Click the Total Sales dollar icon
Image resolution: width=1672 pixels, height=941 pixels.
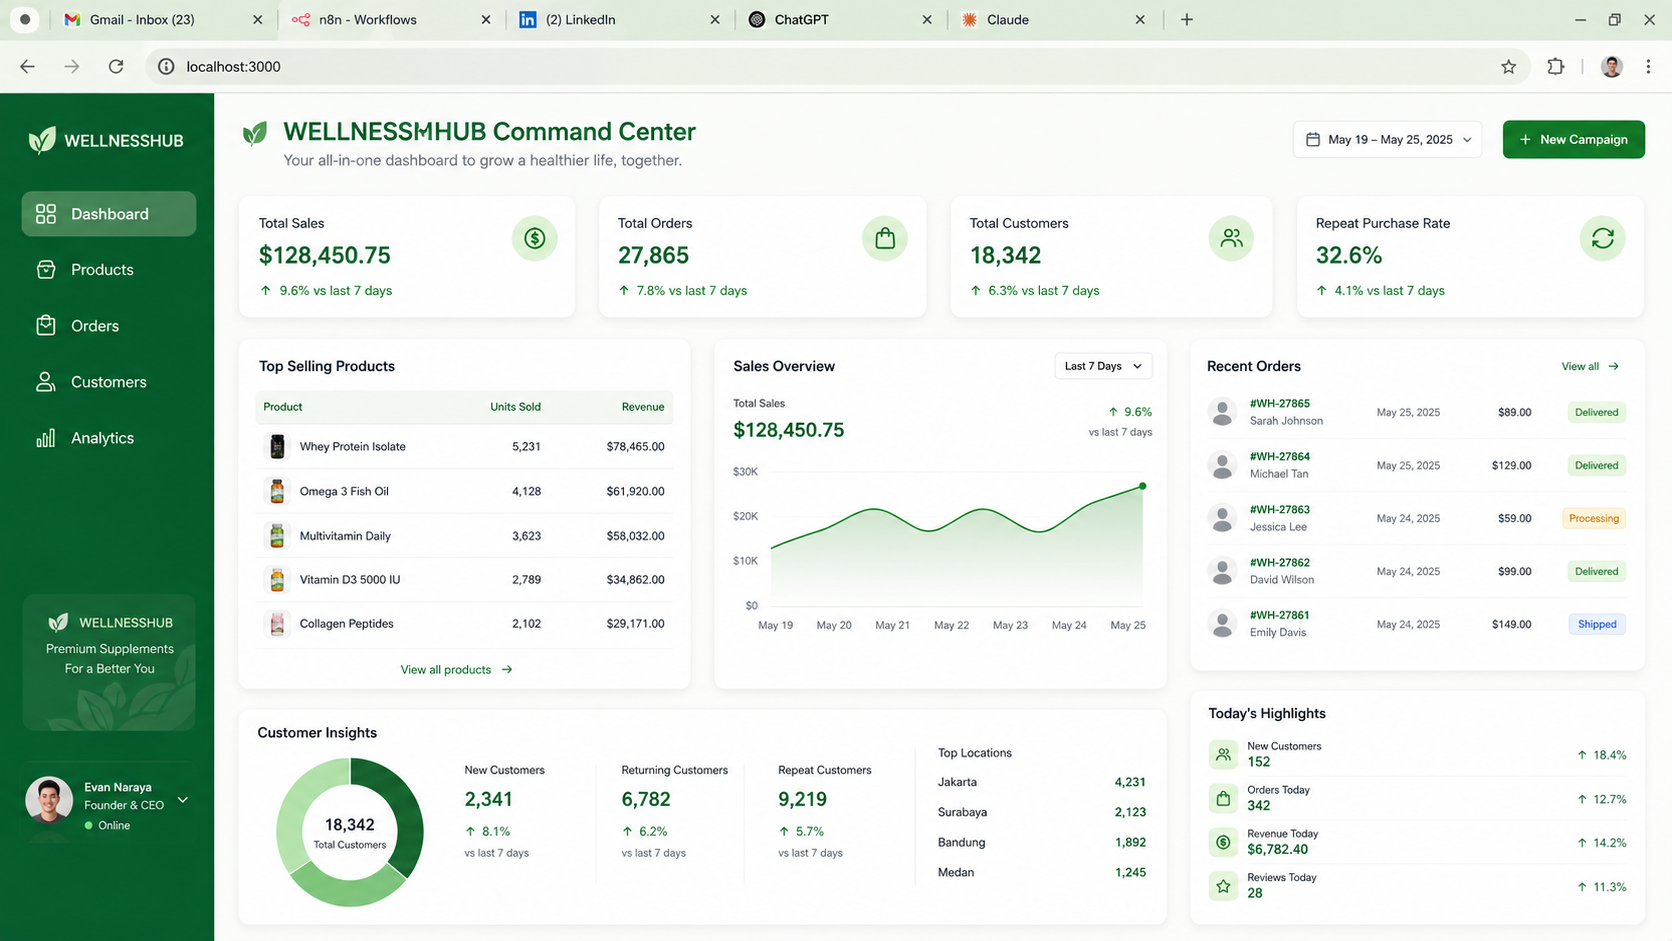coord(535,239)
